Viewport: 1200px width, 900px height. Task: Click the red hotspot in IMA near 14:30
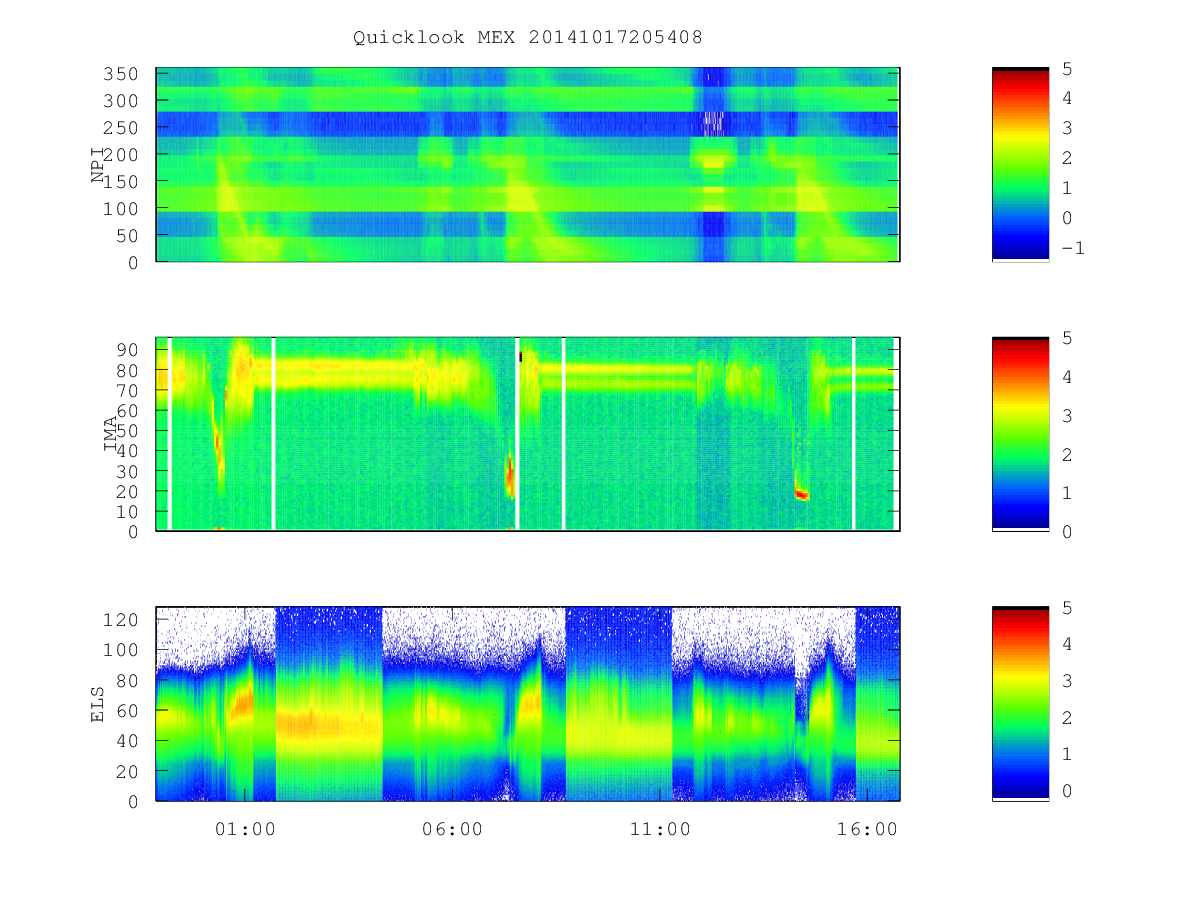[801, 494]
